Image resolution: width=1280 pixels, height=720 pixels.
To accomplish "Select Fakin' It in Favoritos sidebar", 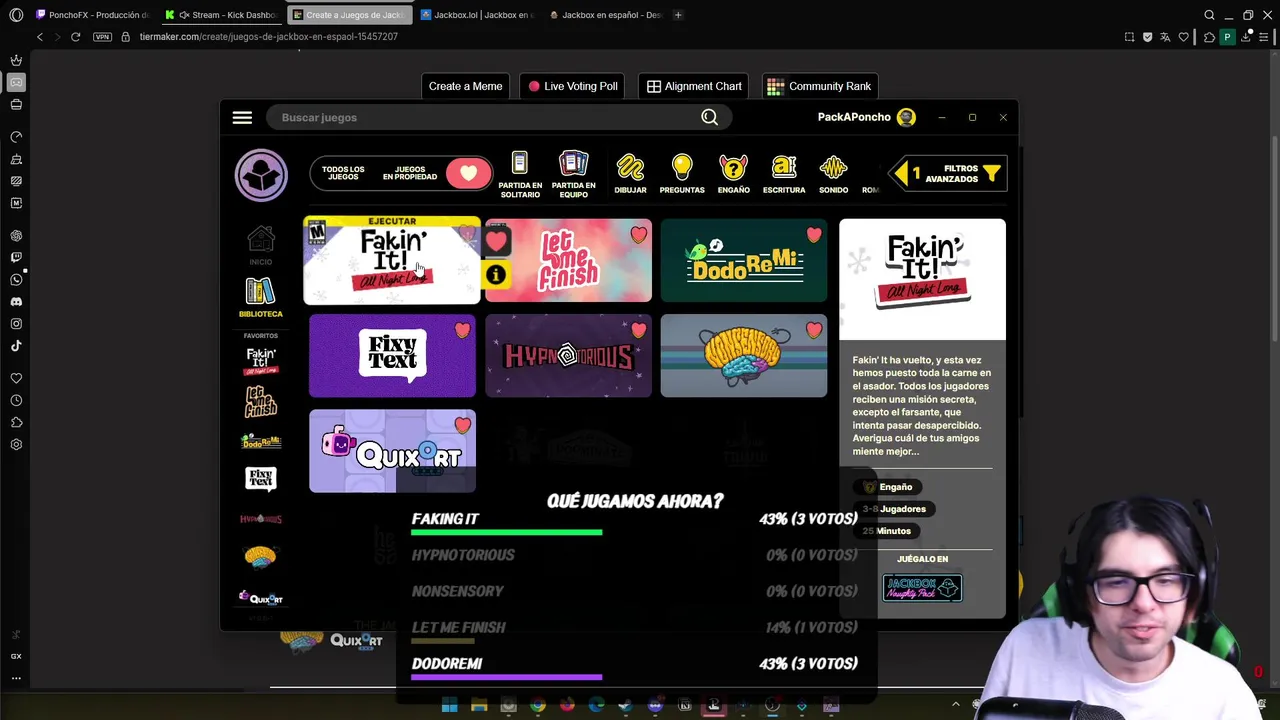I will coord(261,361).
